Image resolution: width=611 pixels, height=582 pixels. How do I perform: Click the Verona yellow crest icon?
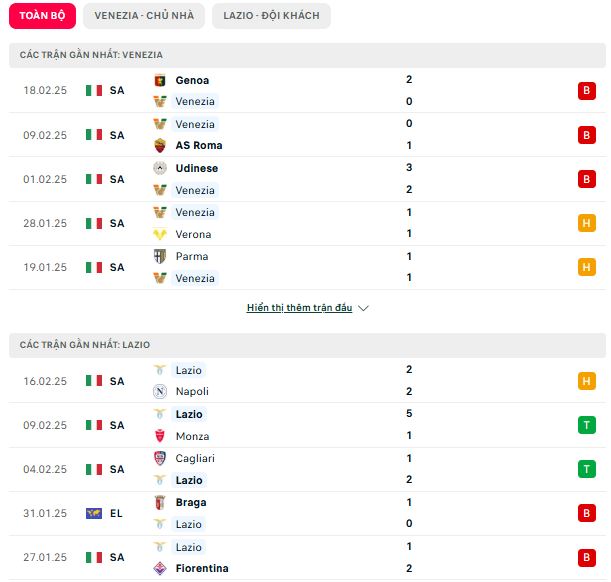pyautogui.click(x=160, y=234)
